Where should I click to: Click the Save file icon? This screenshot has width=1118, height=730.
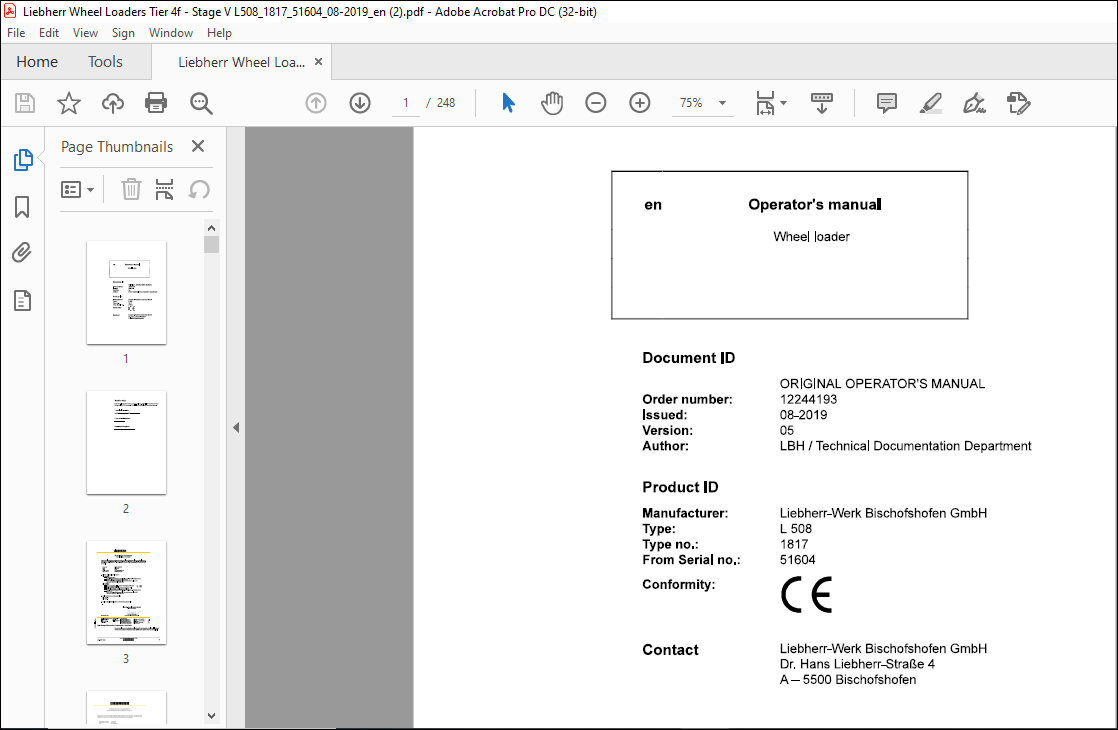25,103
